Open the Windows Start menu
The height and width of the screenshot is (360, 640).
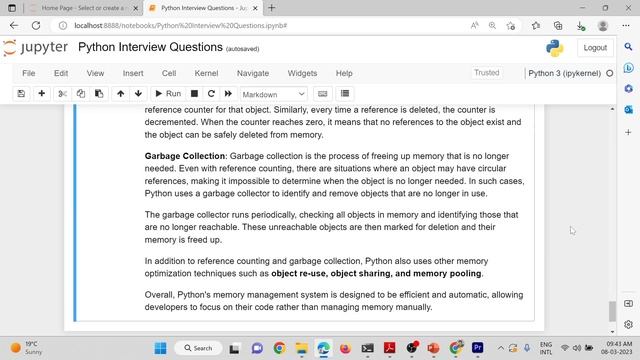[160, 348]
